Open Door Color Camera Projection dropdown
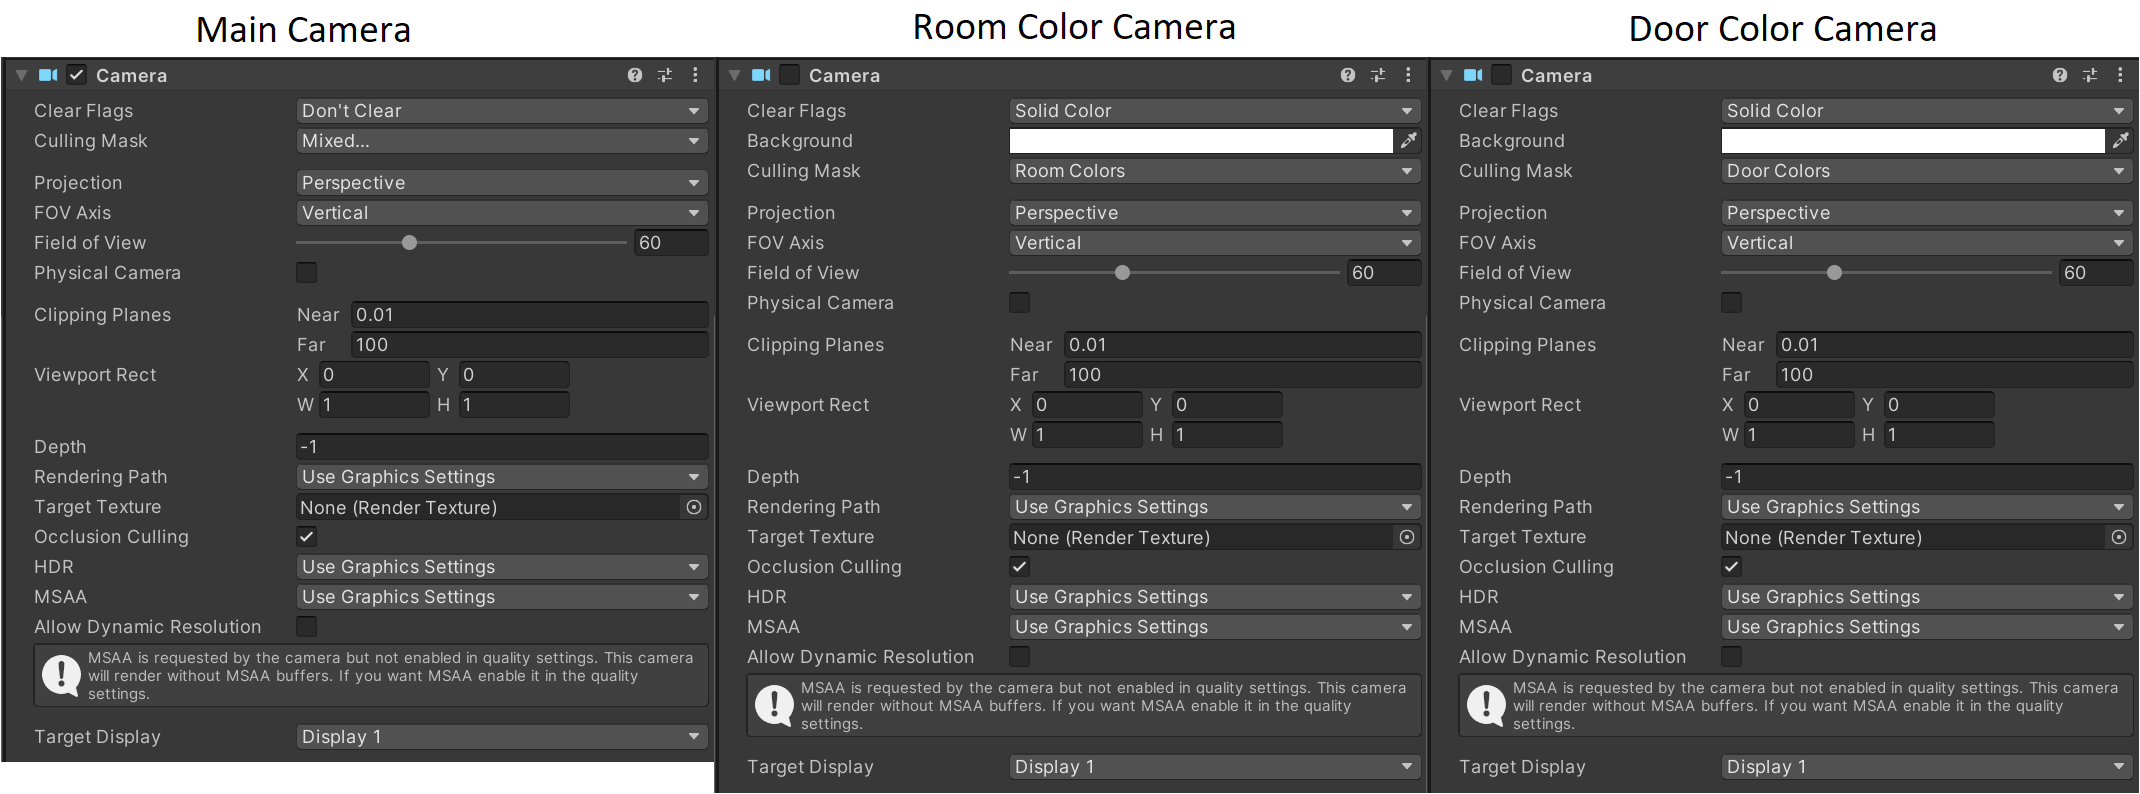This screenshot has width=2140, height=794. pos(1926,213)
